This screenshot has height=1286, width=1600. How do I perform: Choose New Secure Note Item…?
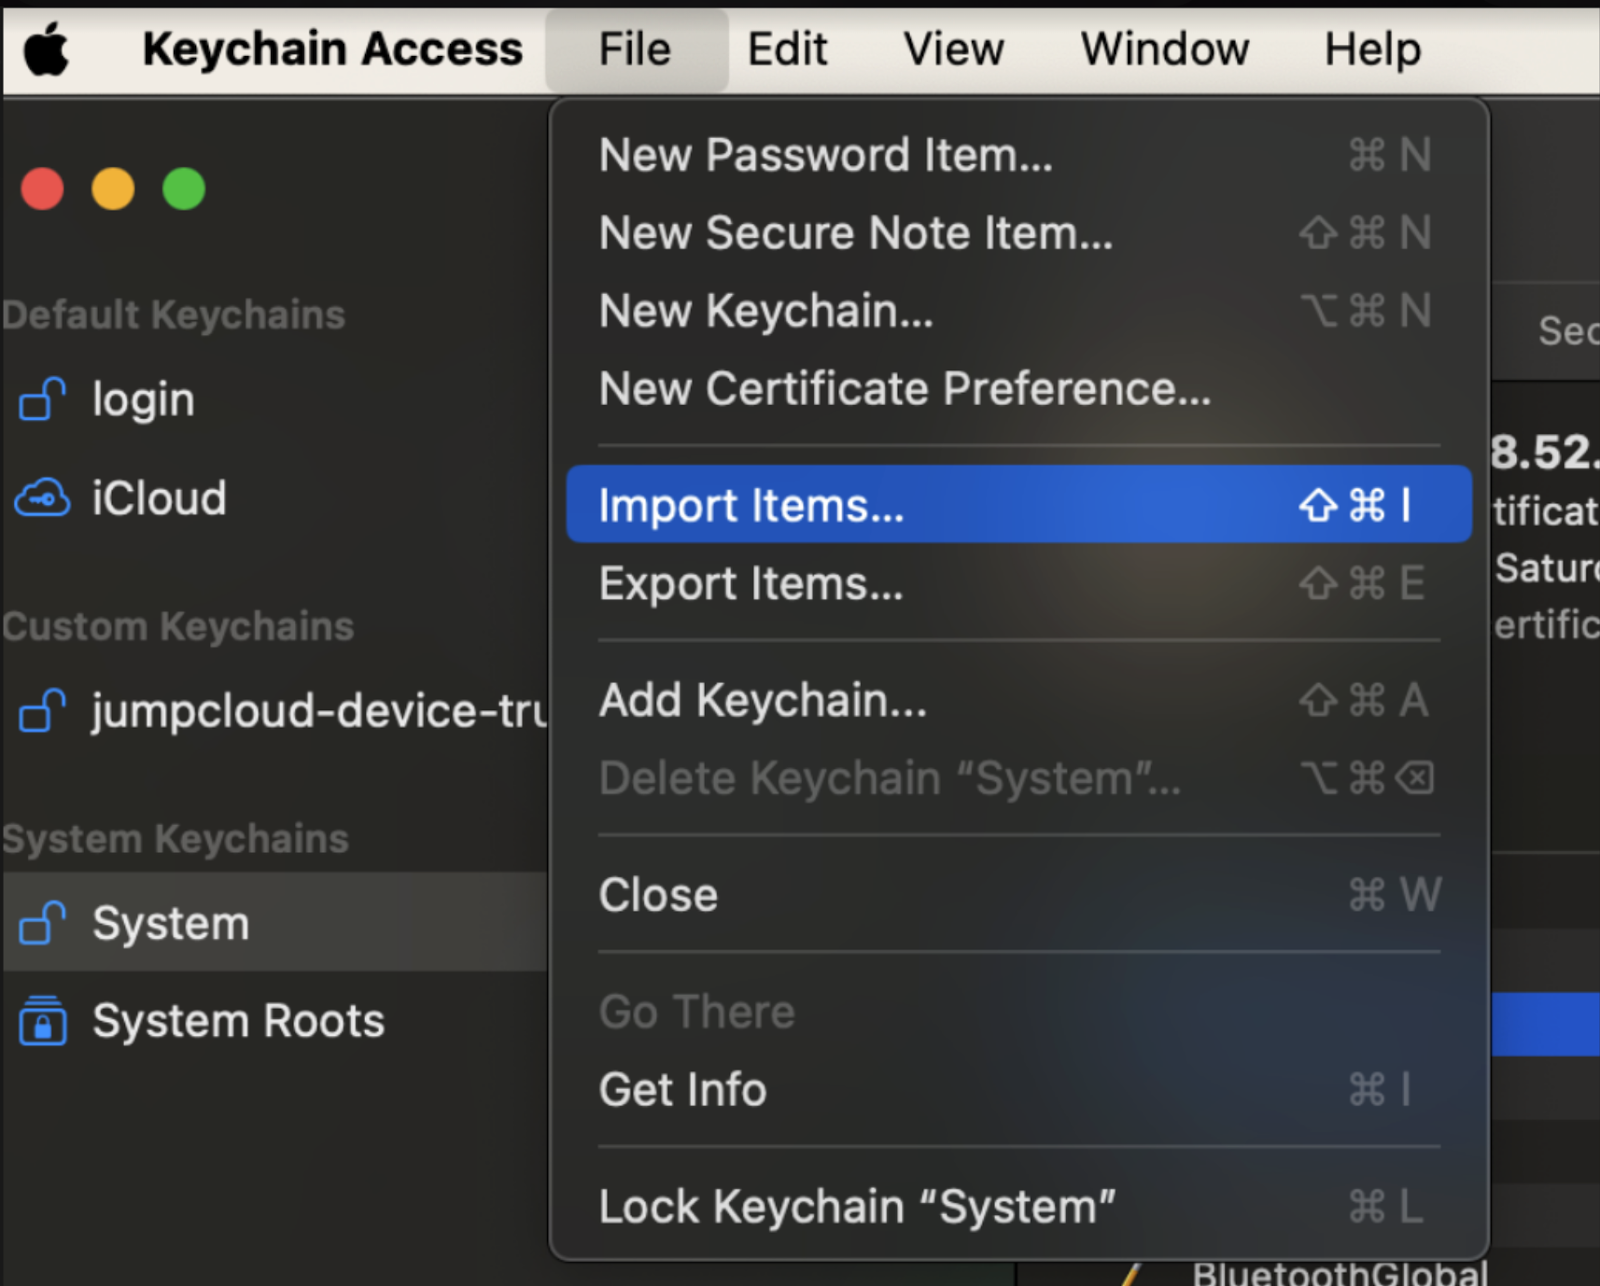click(1018, 233)
